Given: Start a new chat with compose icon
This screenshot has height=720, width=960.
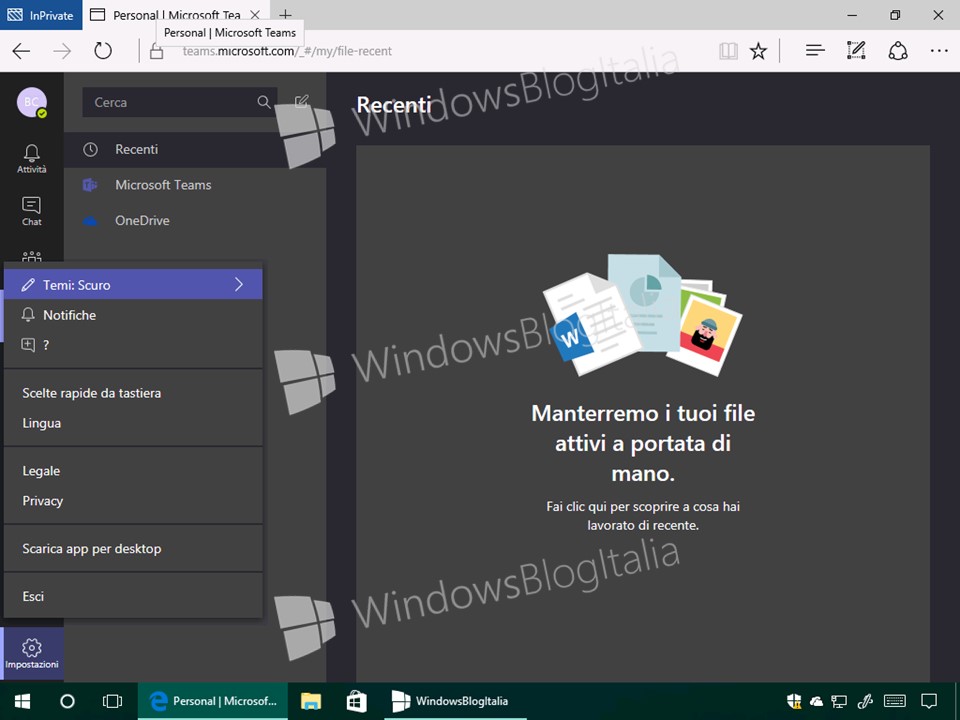Looking at the screenshot, I should point(302,102).
